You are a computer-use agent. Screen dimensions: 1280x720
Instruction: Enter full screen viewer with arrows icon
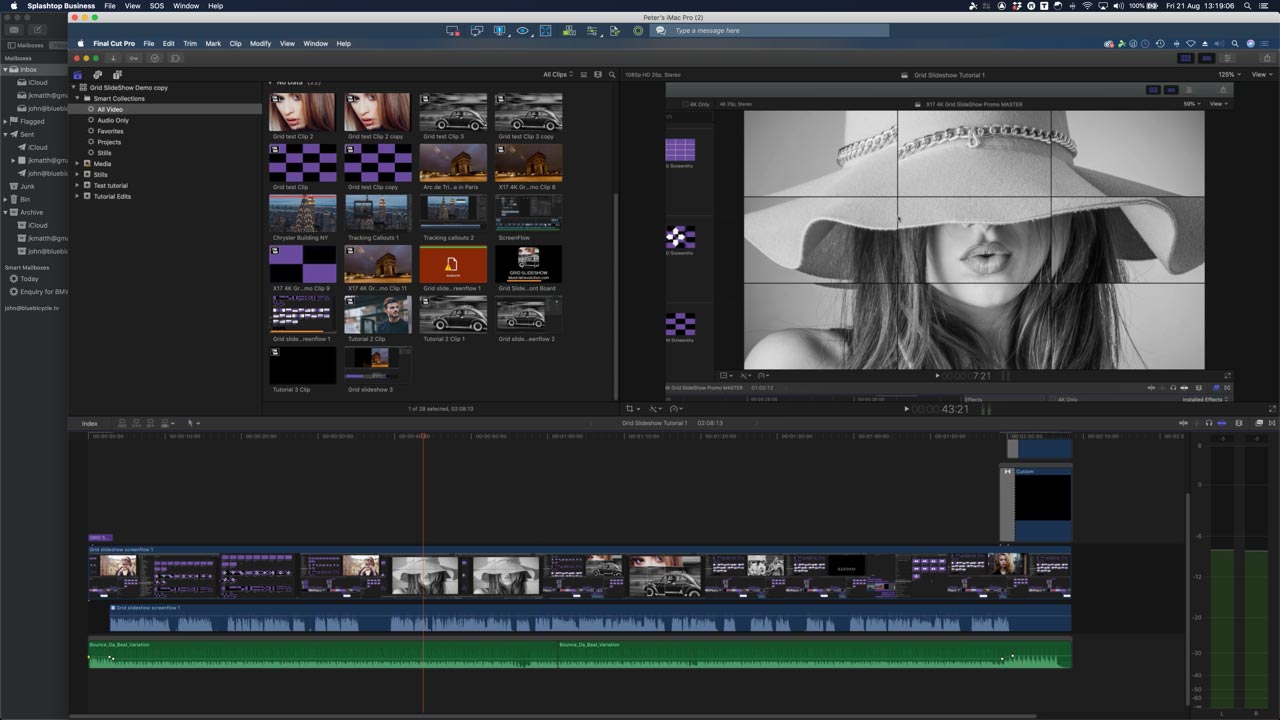coord(1272,408)
